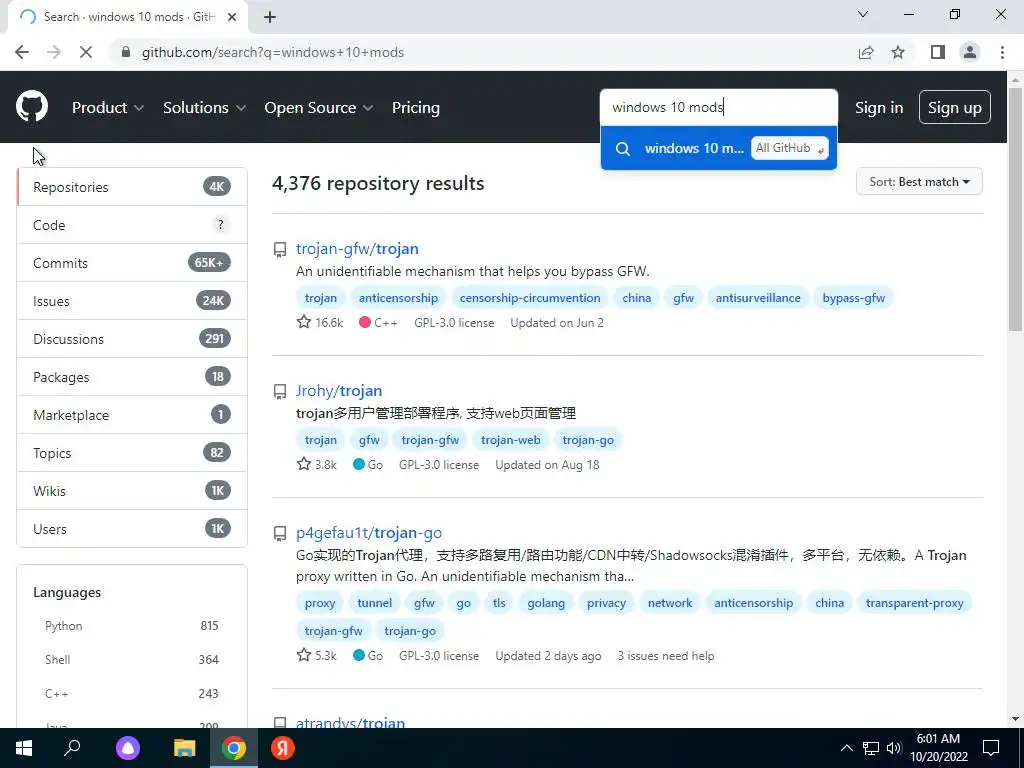Click the search magnifier in suggestion dropdown
Screen dimensions: 1024x768
[623, 148]
